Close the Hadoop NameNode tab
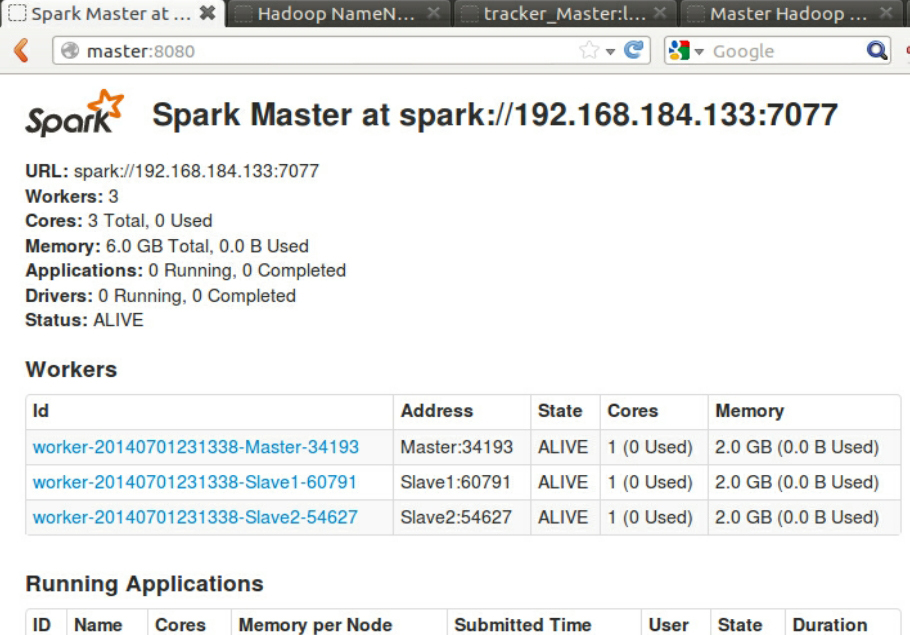This screenshot has width=910, height=635. click(433, 14)
